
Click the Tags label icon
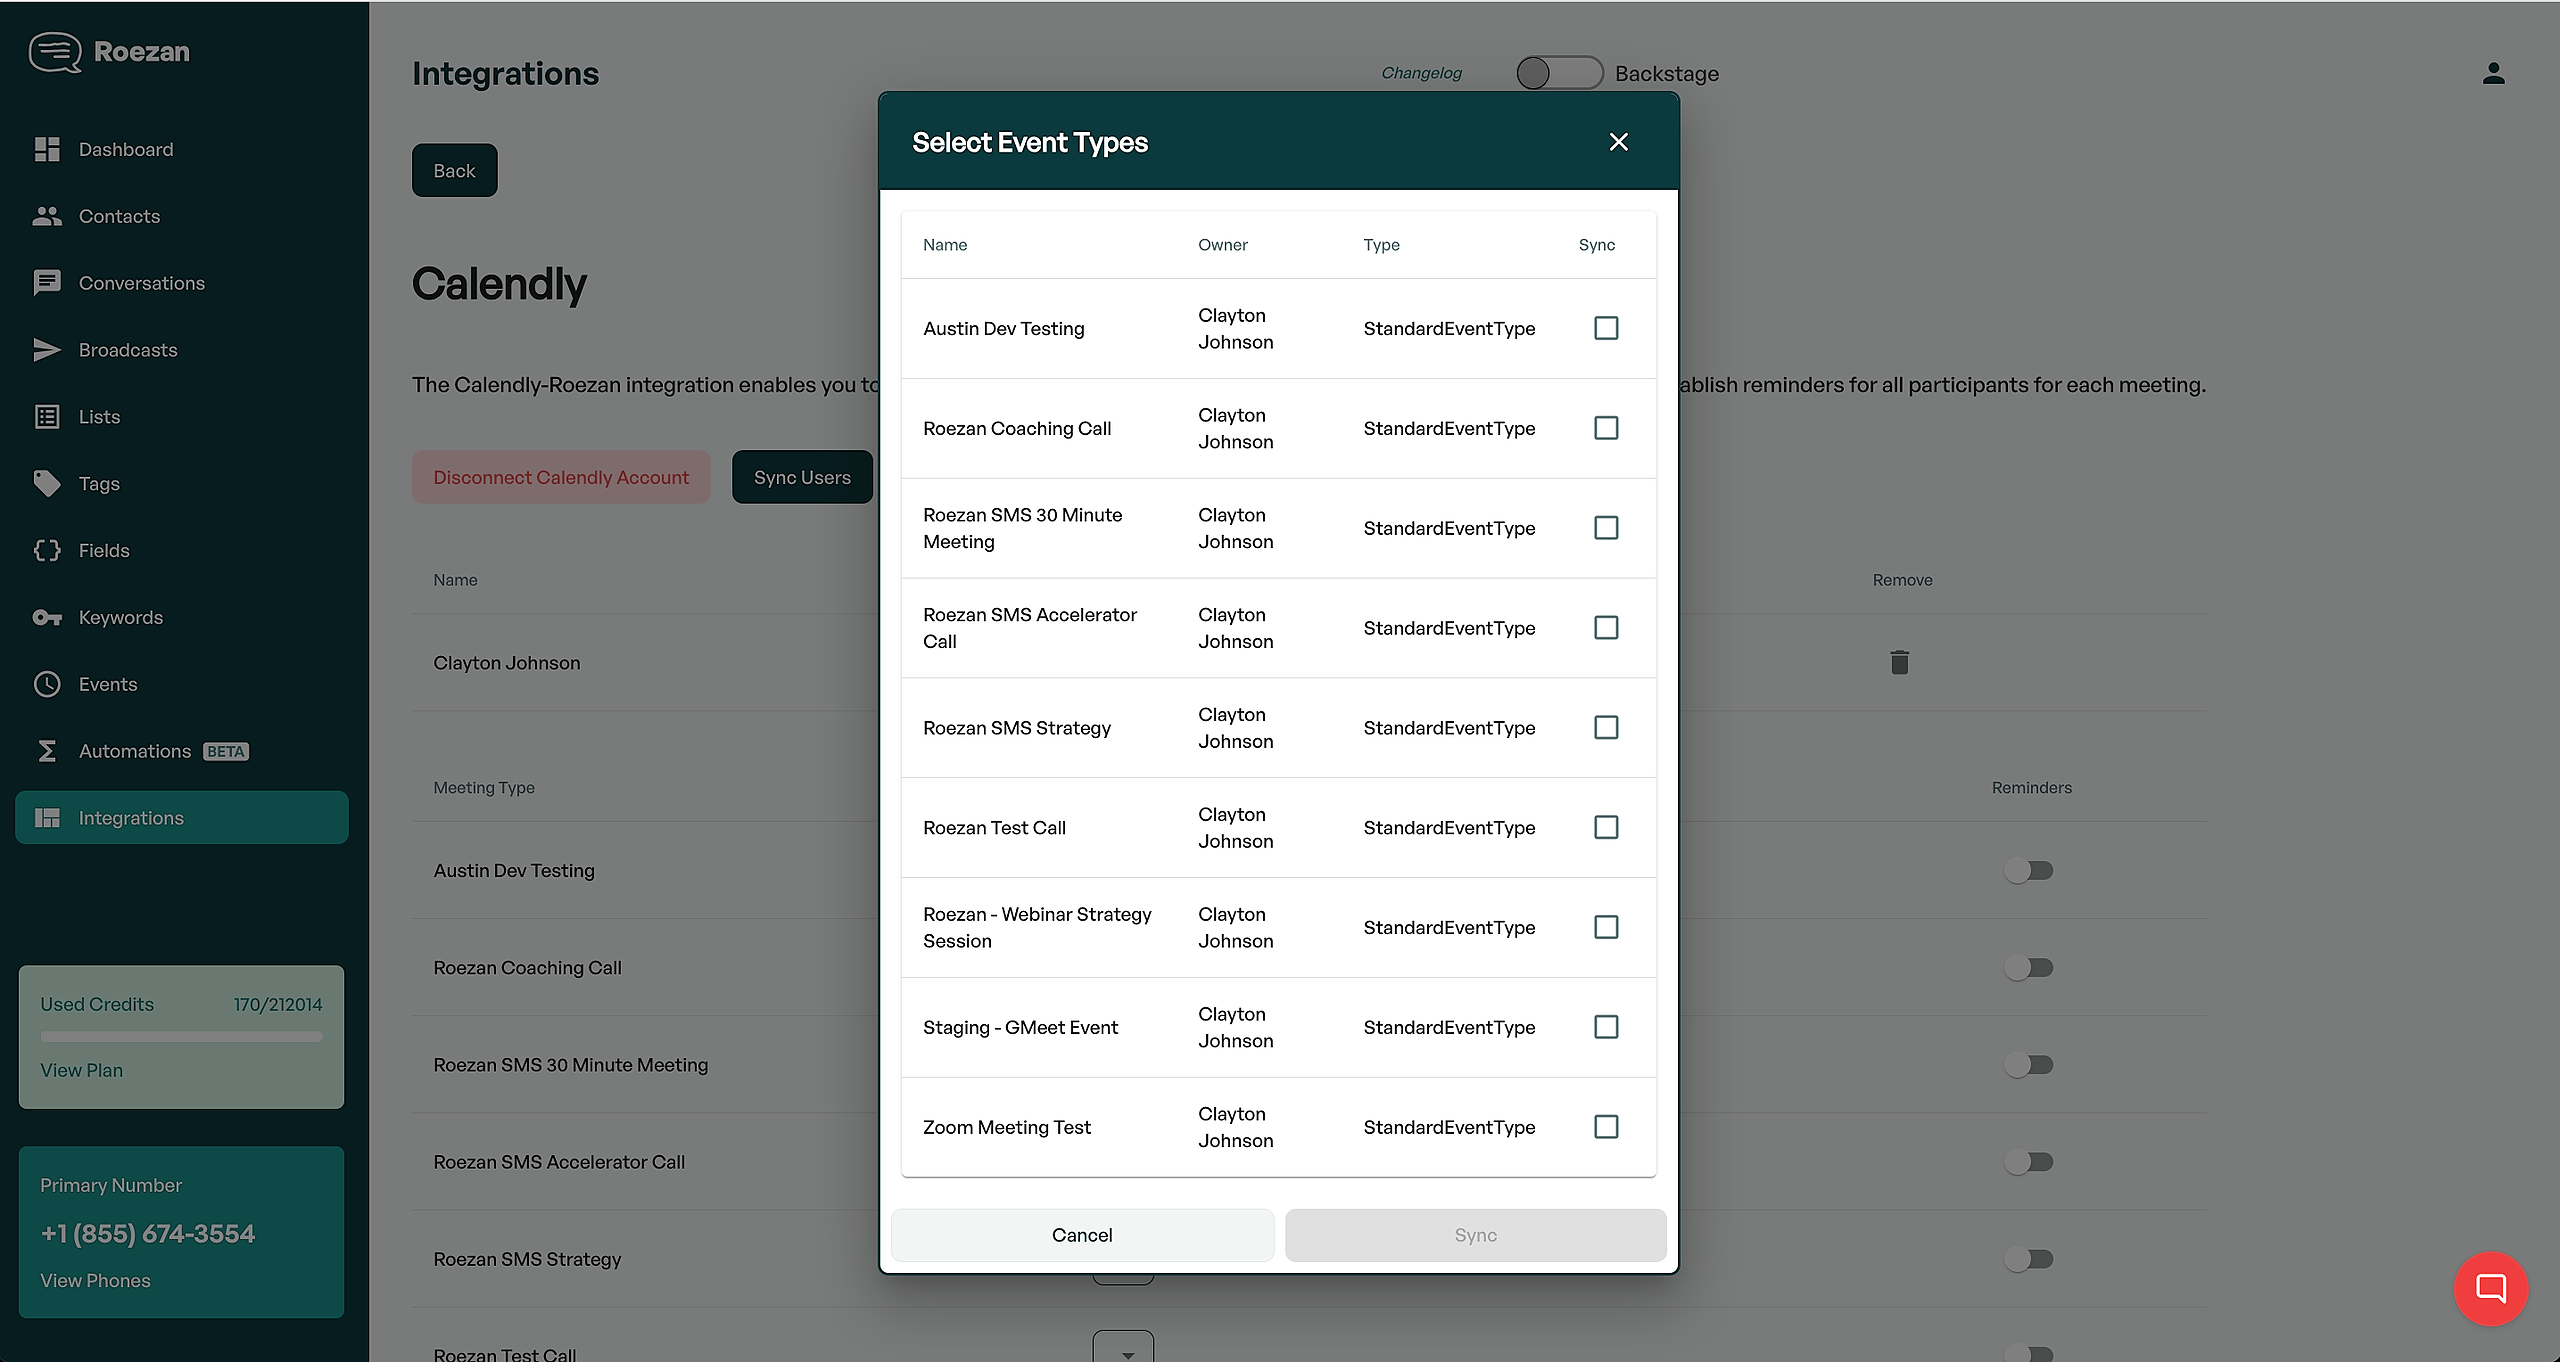click(47, 484)
